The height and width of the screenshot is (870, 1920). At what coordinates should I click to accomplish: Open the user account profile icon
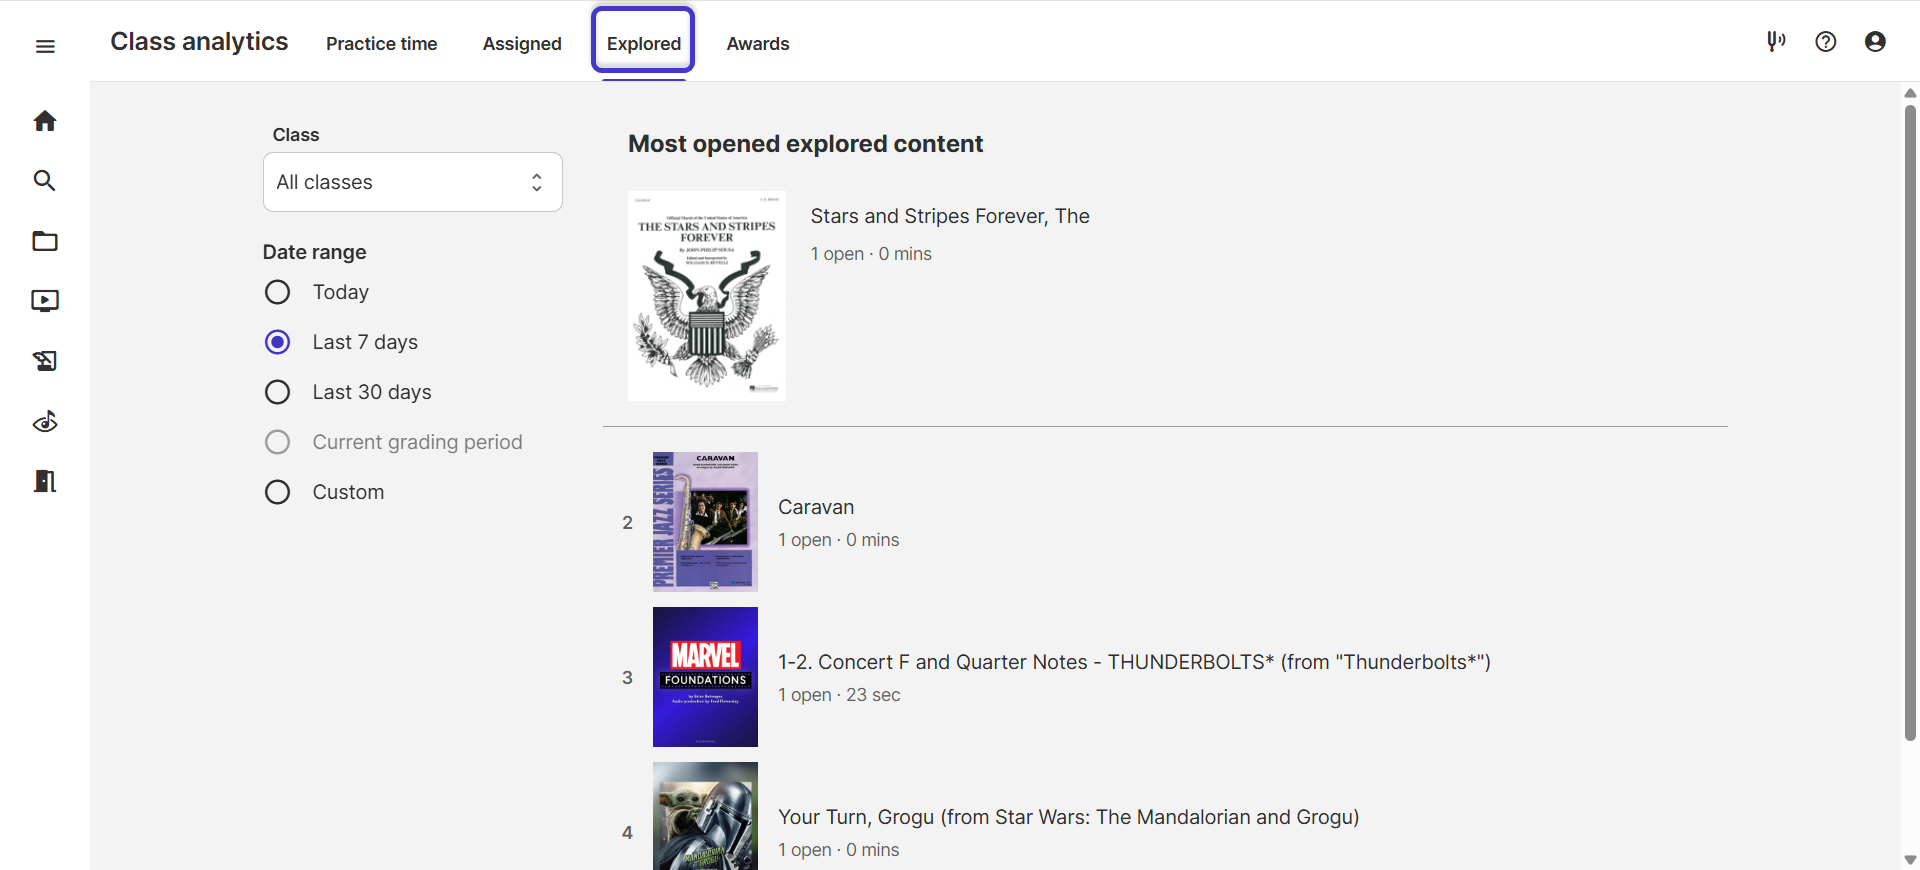pos(1875,41)
